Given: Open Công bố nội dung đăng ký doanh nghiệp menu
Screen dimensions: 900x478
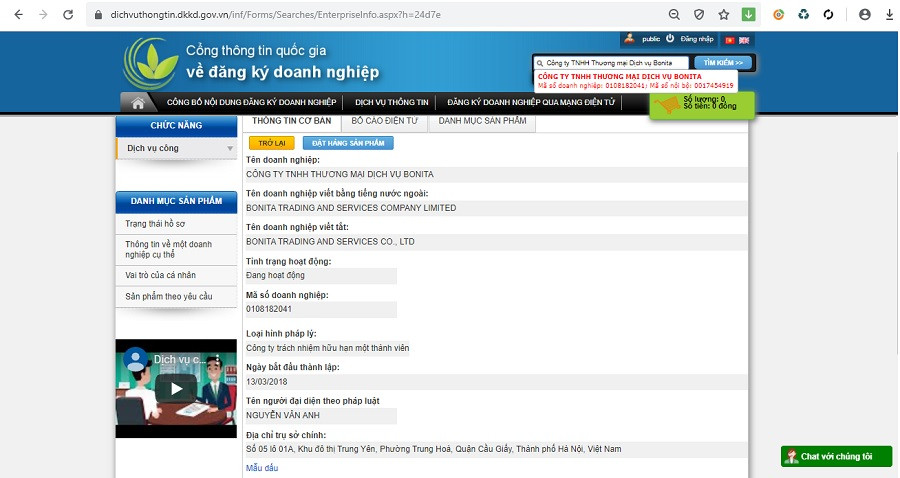Looking at the screenshot, I should [251, 102].
